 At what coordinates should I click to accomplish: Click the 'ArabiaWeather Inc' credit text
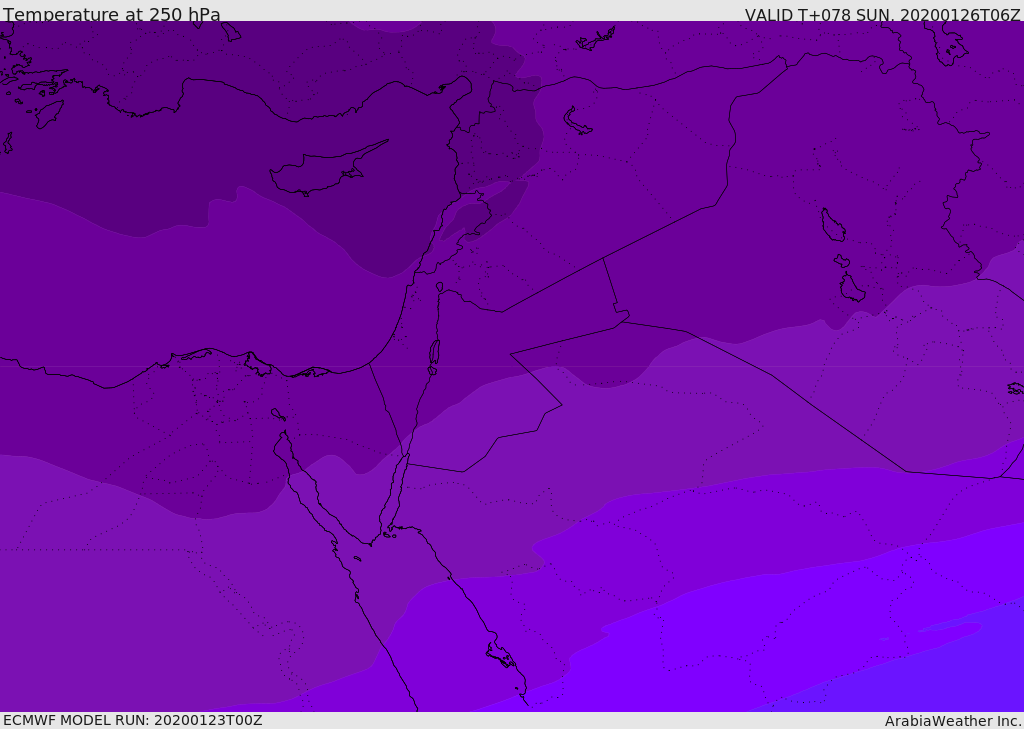click(952, 721)
